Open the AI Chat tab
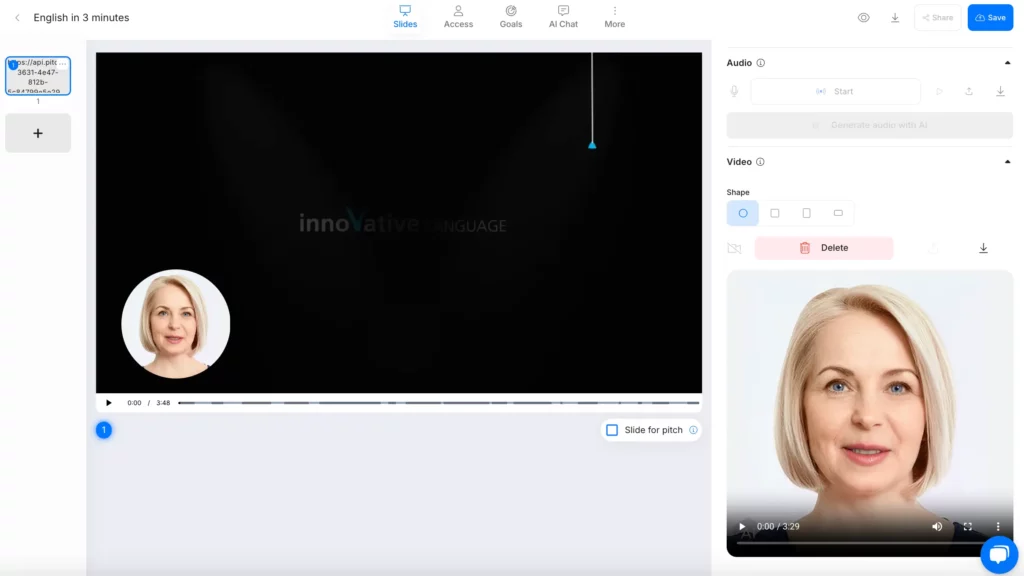The height and width of the screenshot is (576, 1024). [563, 17]
